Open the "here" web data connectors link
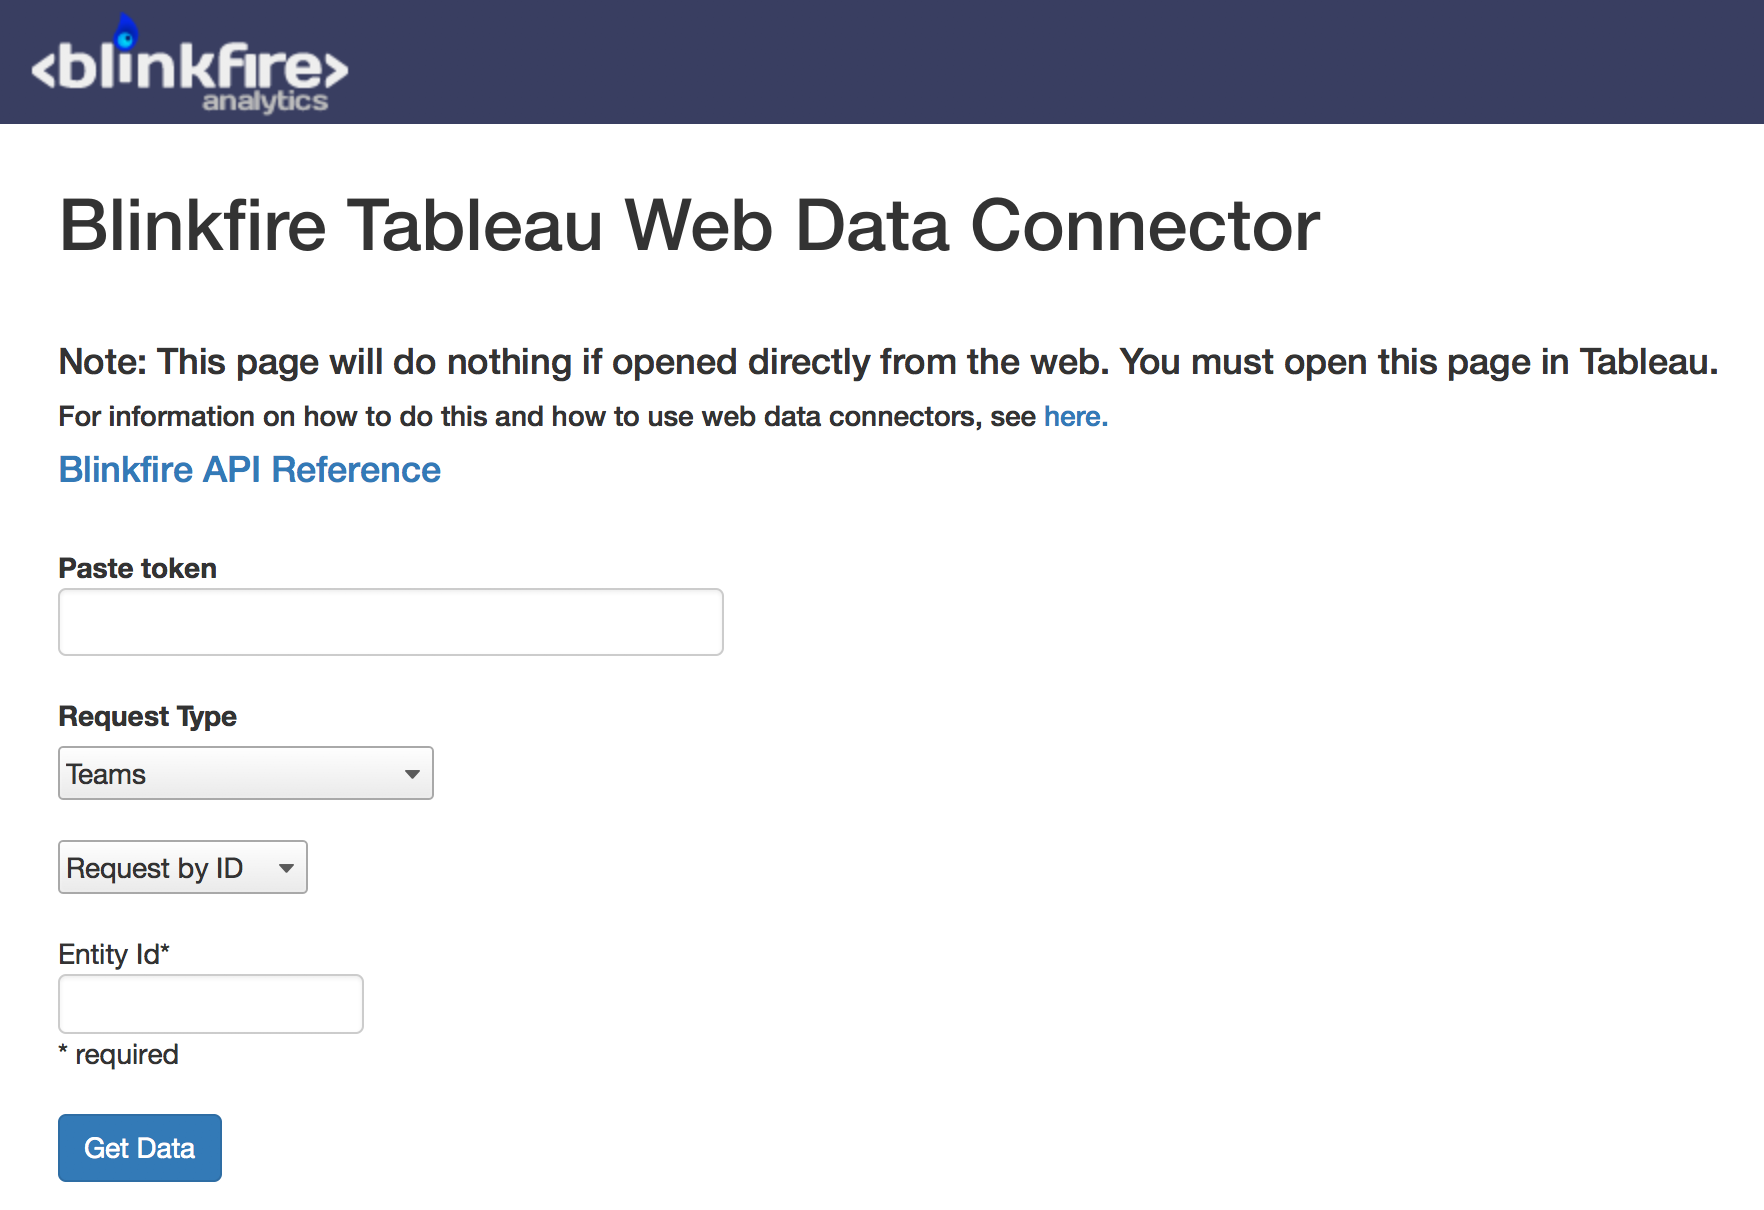This screenshot has height=1210, width=1764. 1075,416
